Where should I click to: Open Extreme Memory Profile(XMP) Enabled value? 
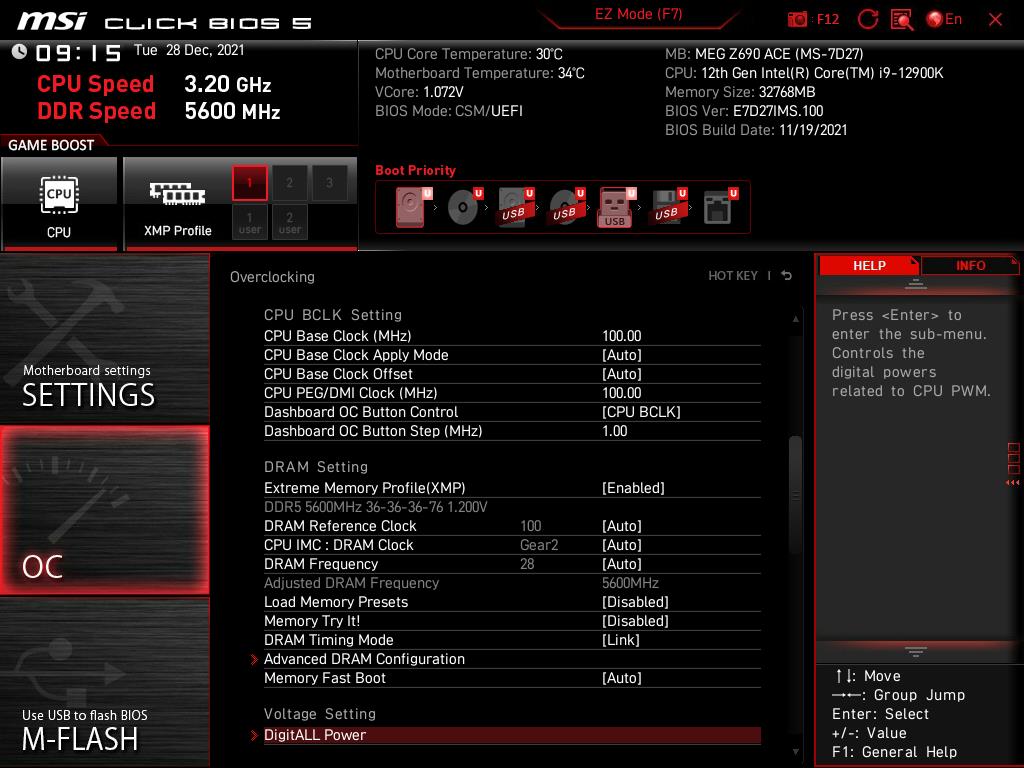click(x=633, y=488)
